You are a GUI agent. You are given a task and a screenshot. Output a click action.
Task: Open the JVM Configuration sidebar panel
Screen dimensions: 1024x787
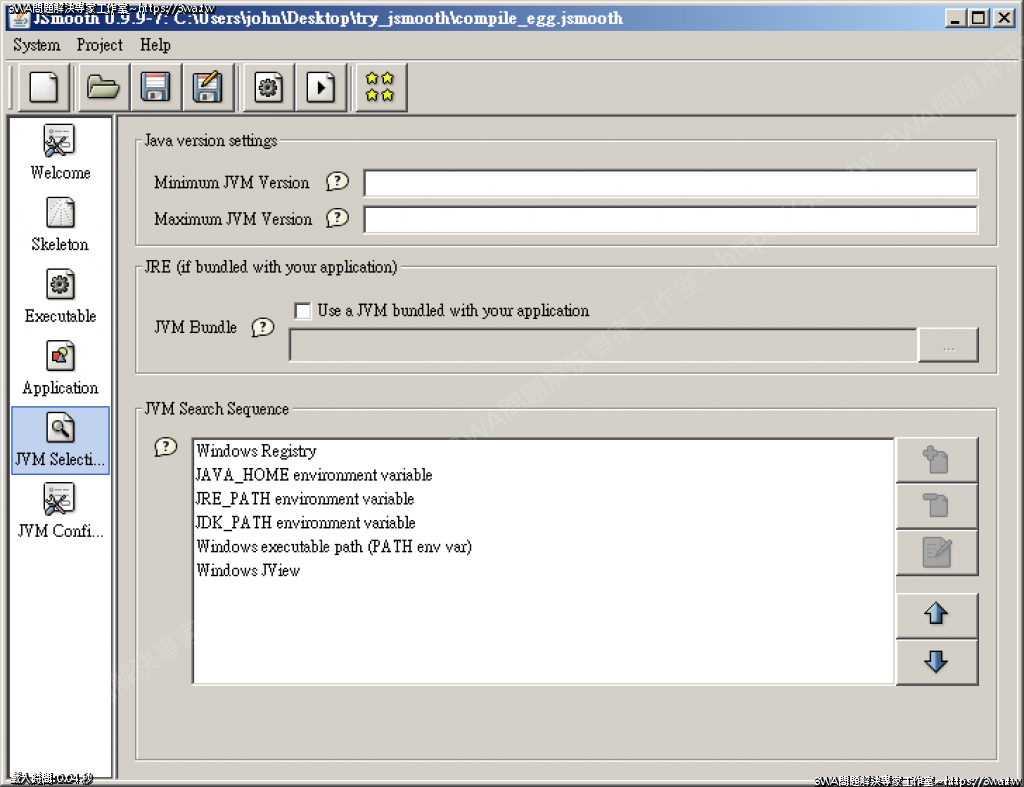[x=60, y=511]
